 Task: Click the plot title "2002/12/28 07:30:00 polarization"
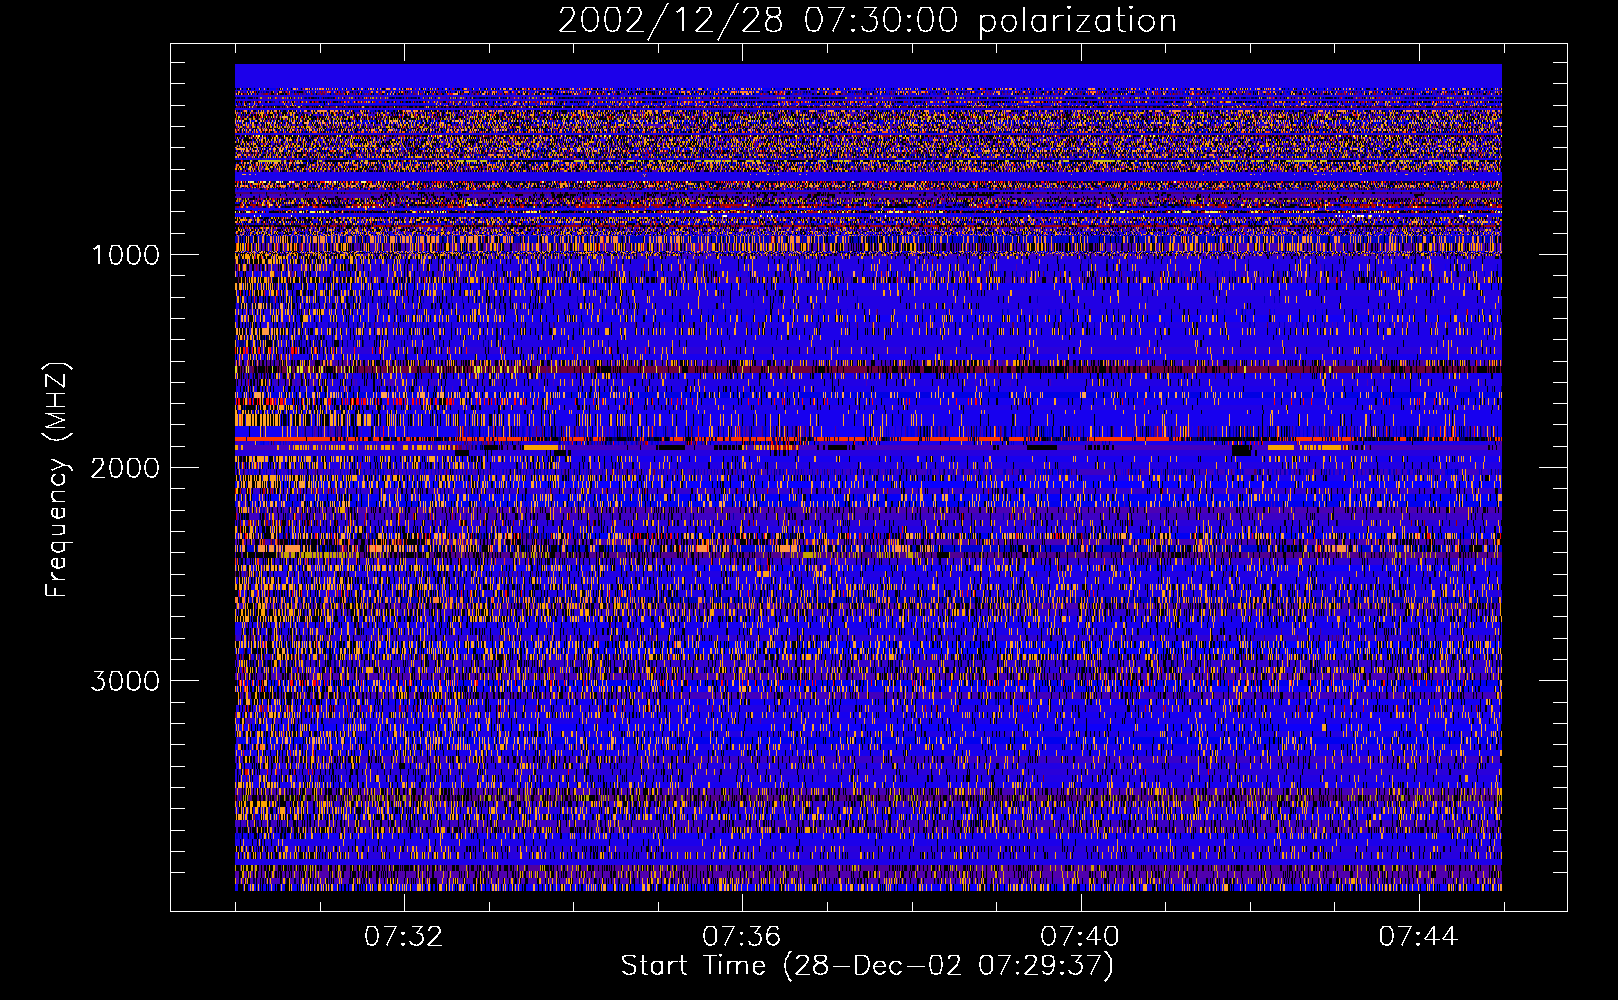tap(867, 20)
